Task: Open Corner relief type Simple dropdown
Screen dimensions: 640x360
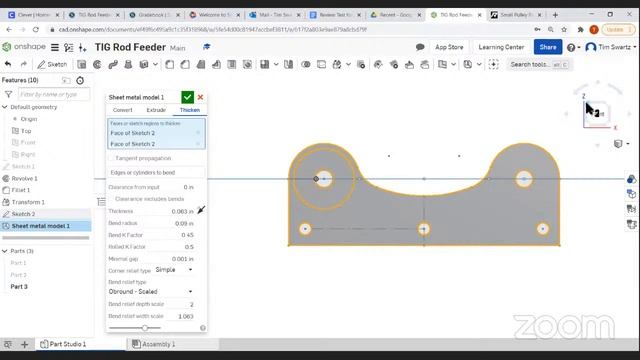Action: point(174,270)
